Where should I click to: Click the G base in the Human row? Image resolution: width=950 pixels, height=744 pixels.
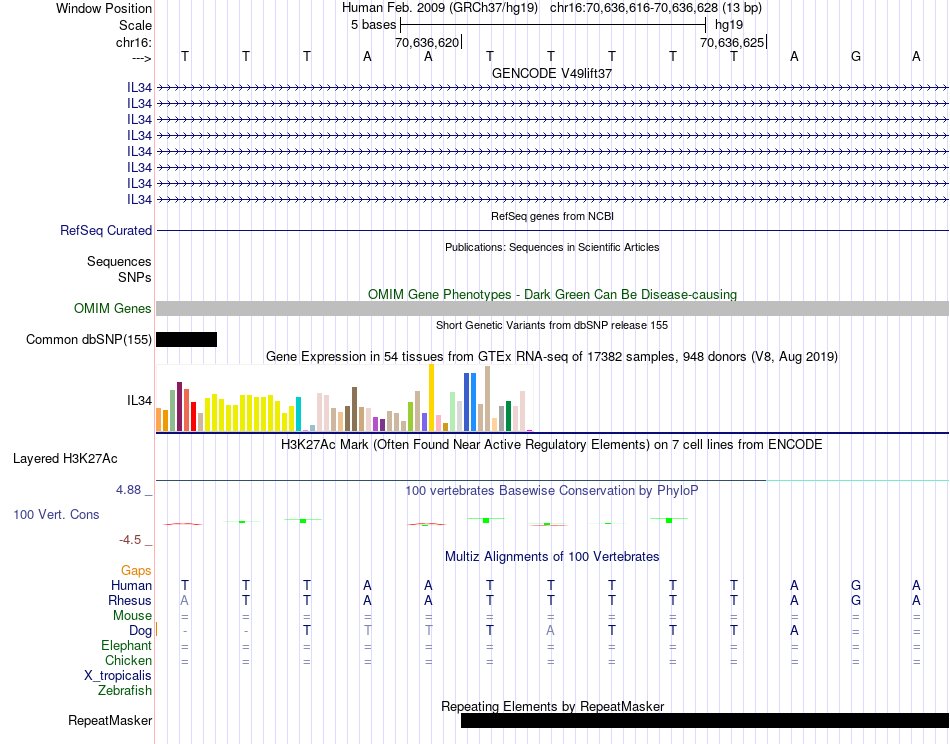pyautogui.click(x=855, y=585)
